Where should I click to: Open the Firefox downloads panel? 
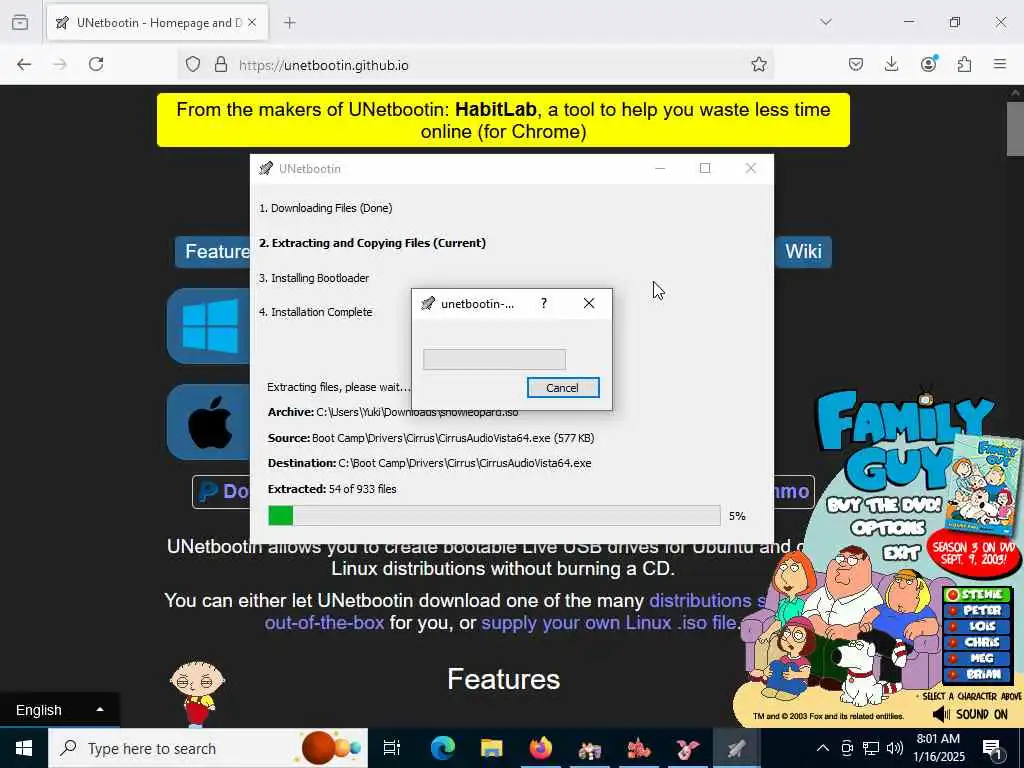tap(891, 64)
